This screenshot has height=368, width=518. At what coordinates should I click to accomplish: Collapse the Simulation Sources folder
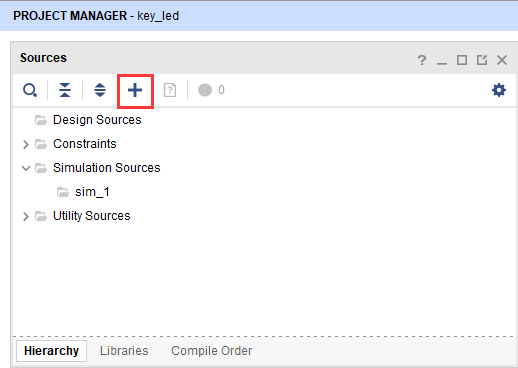point(26,168)
